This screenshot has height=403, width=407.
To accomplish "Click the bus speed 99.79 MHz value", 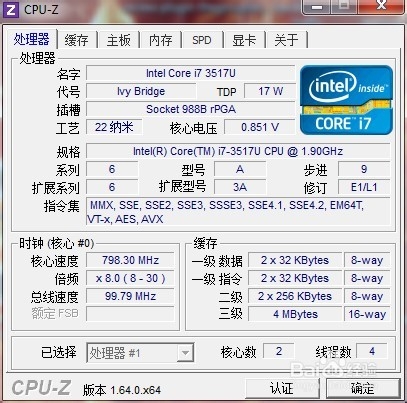I will (130, 296).
